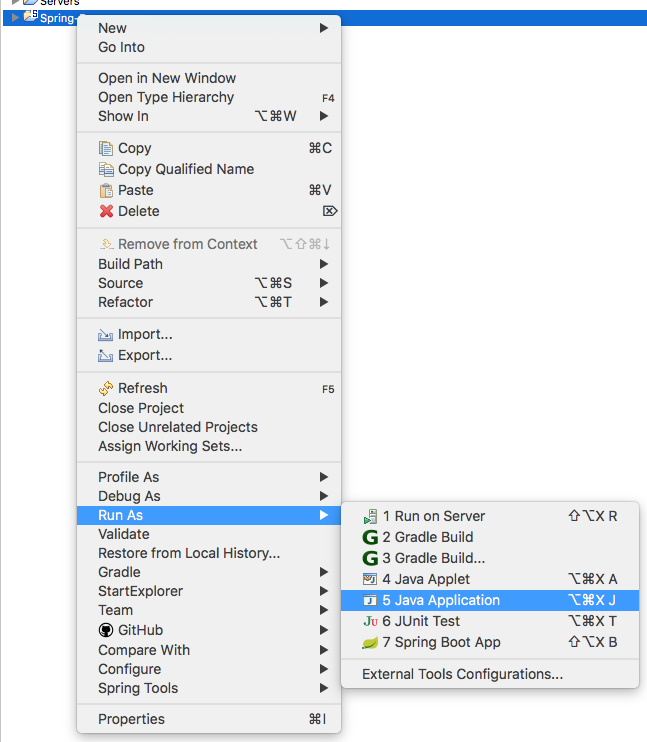Choose Validate from context menu

[209, 534]
